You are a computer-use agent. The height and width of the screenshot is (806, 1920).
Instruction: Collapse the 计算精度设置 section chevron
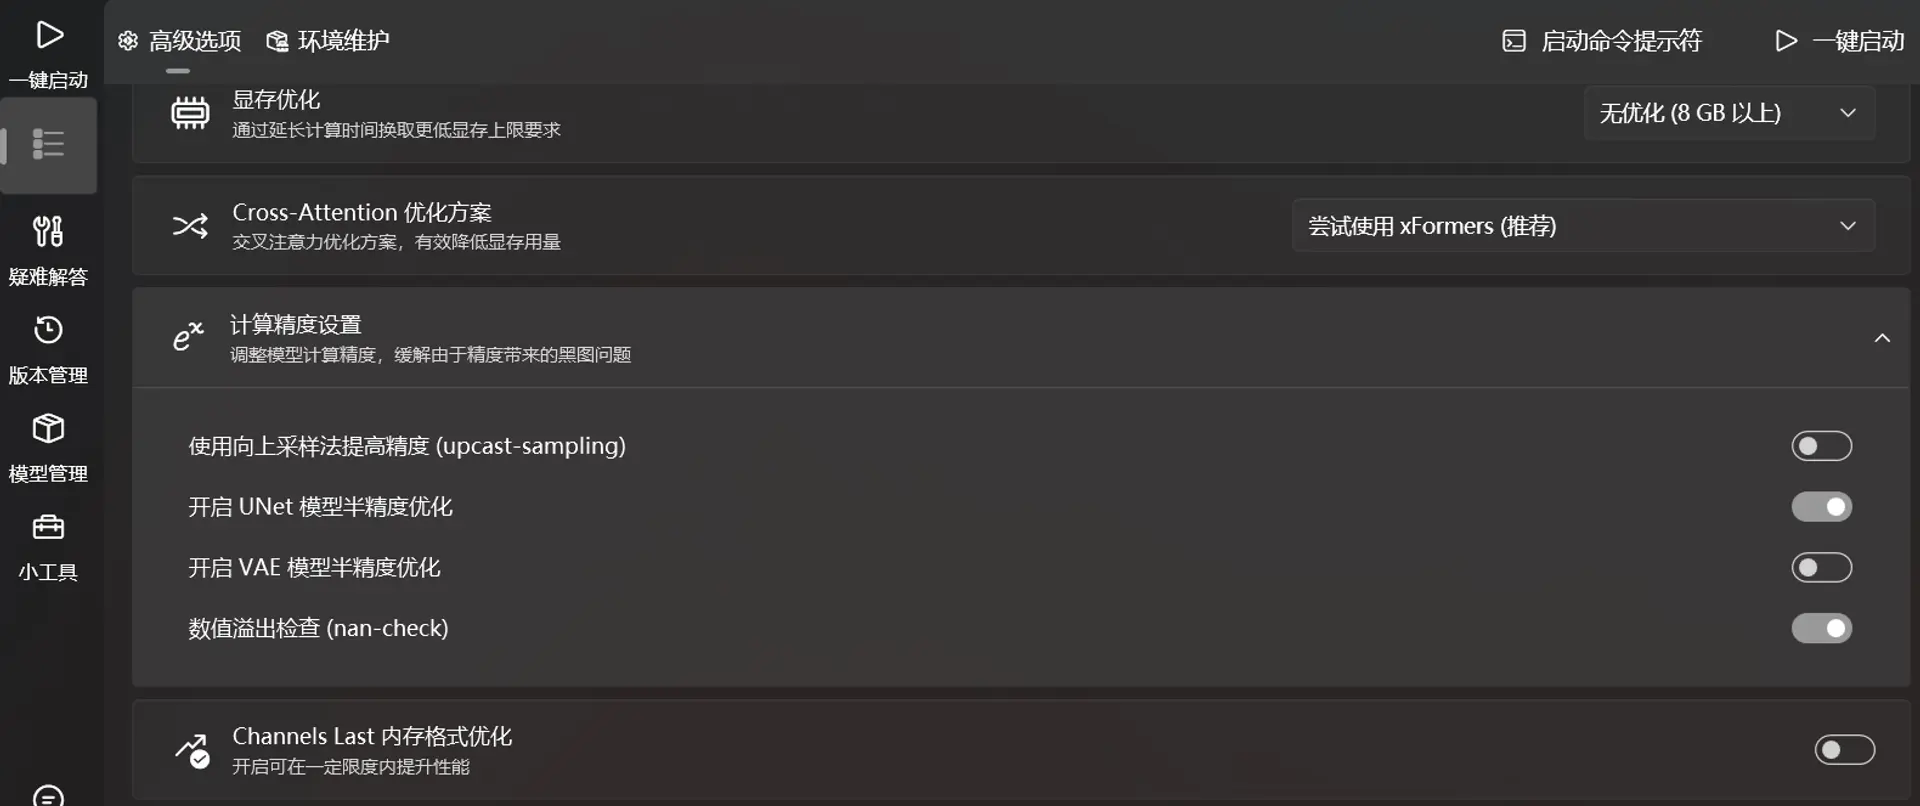[1882, 338]
